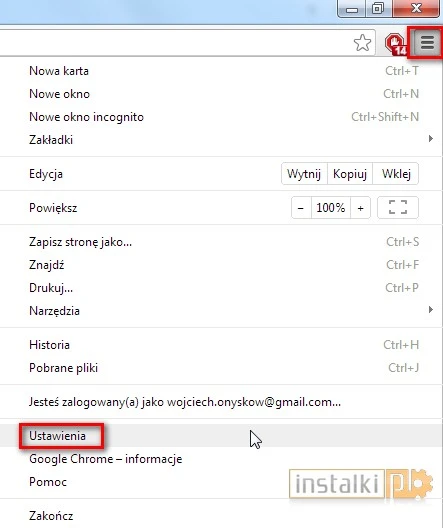Viewport: 443px width, 528px height.
Task: Select Google Chrome – informacje
Action: (221, 459)
